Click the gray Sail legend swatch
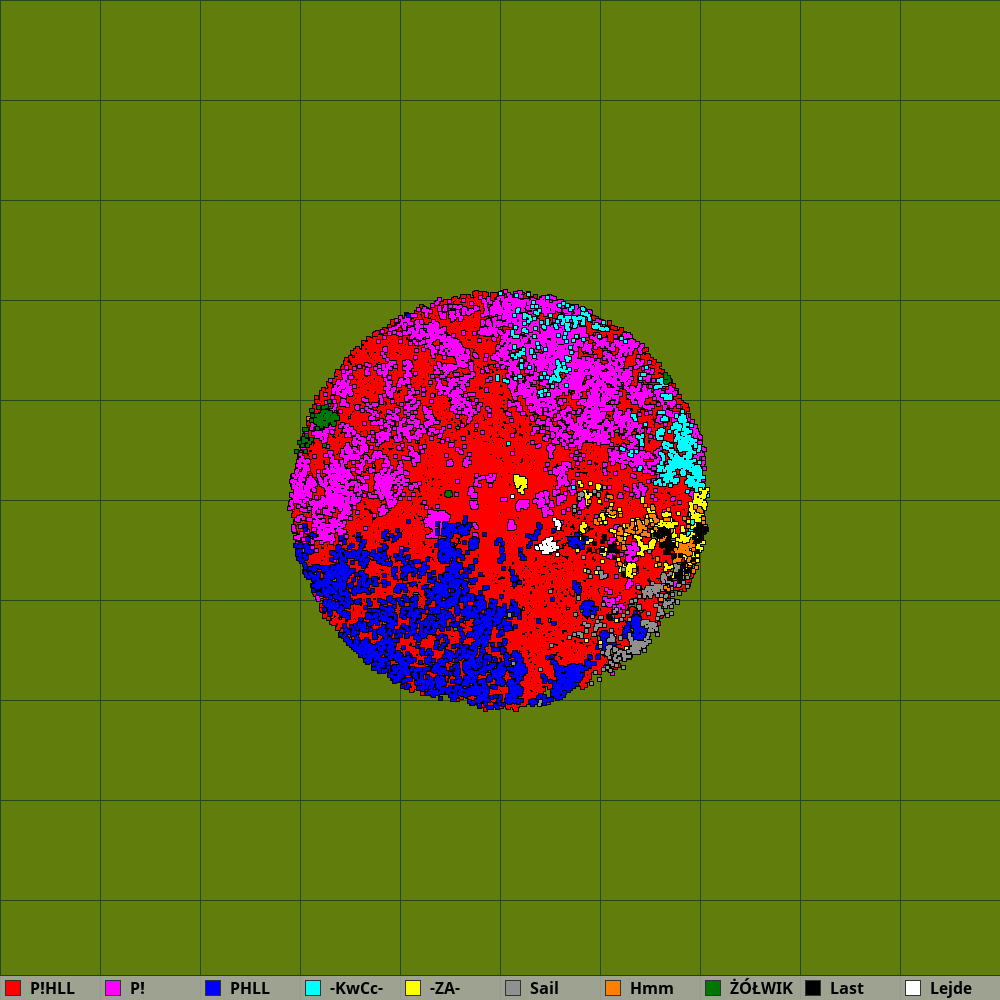 point(513,988)
